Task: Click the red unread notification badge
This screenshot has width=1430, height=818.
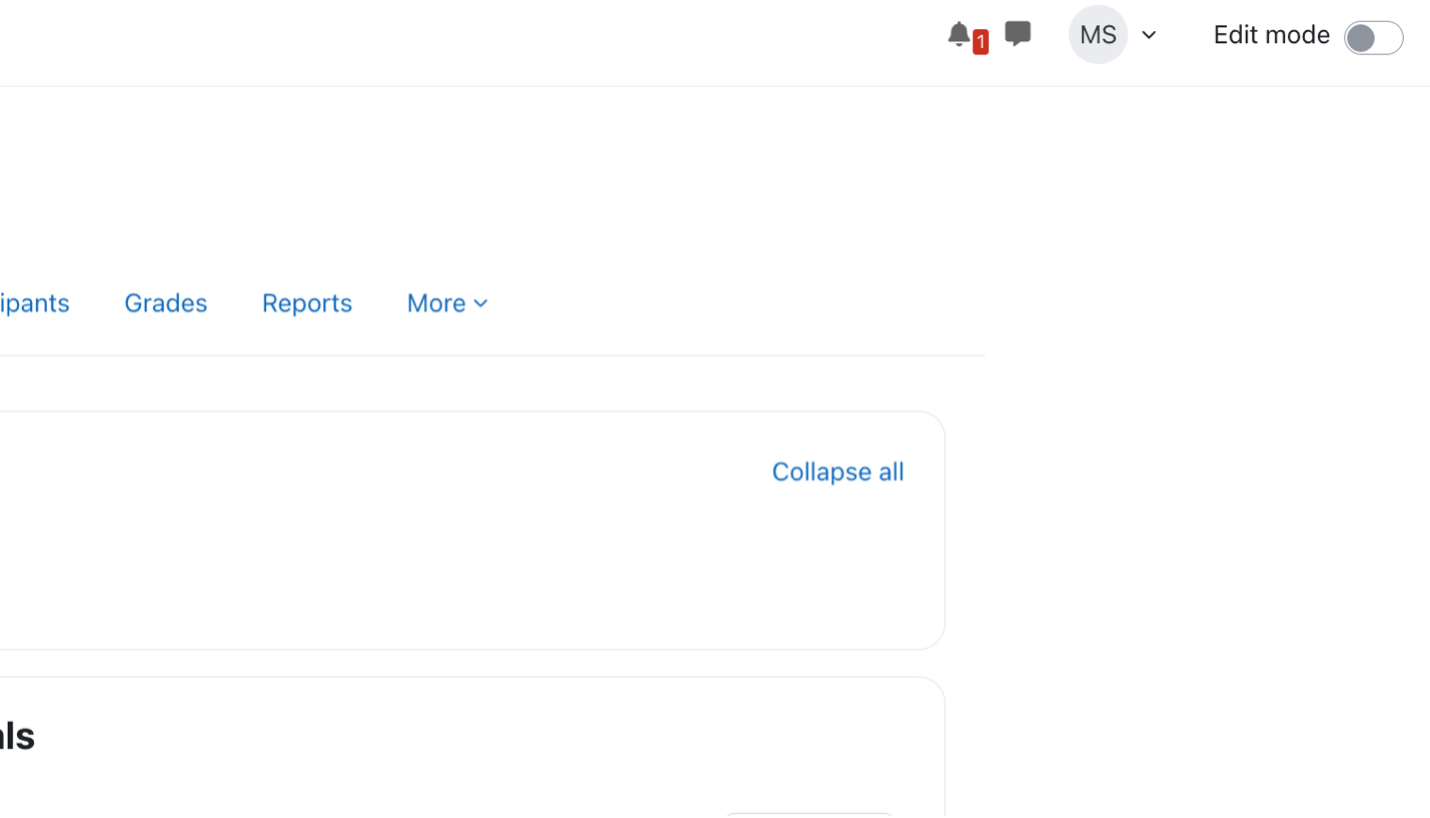Action: pos(981,42)
